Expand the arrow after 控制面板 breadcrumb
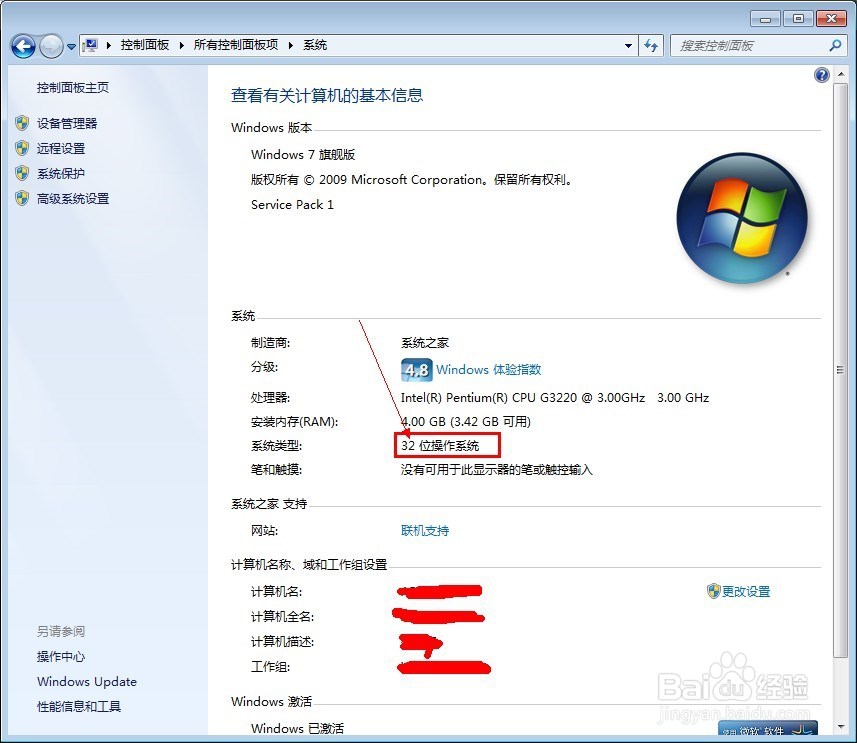Viewport: 857px width, 743px height. pos(181,45)
